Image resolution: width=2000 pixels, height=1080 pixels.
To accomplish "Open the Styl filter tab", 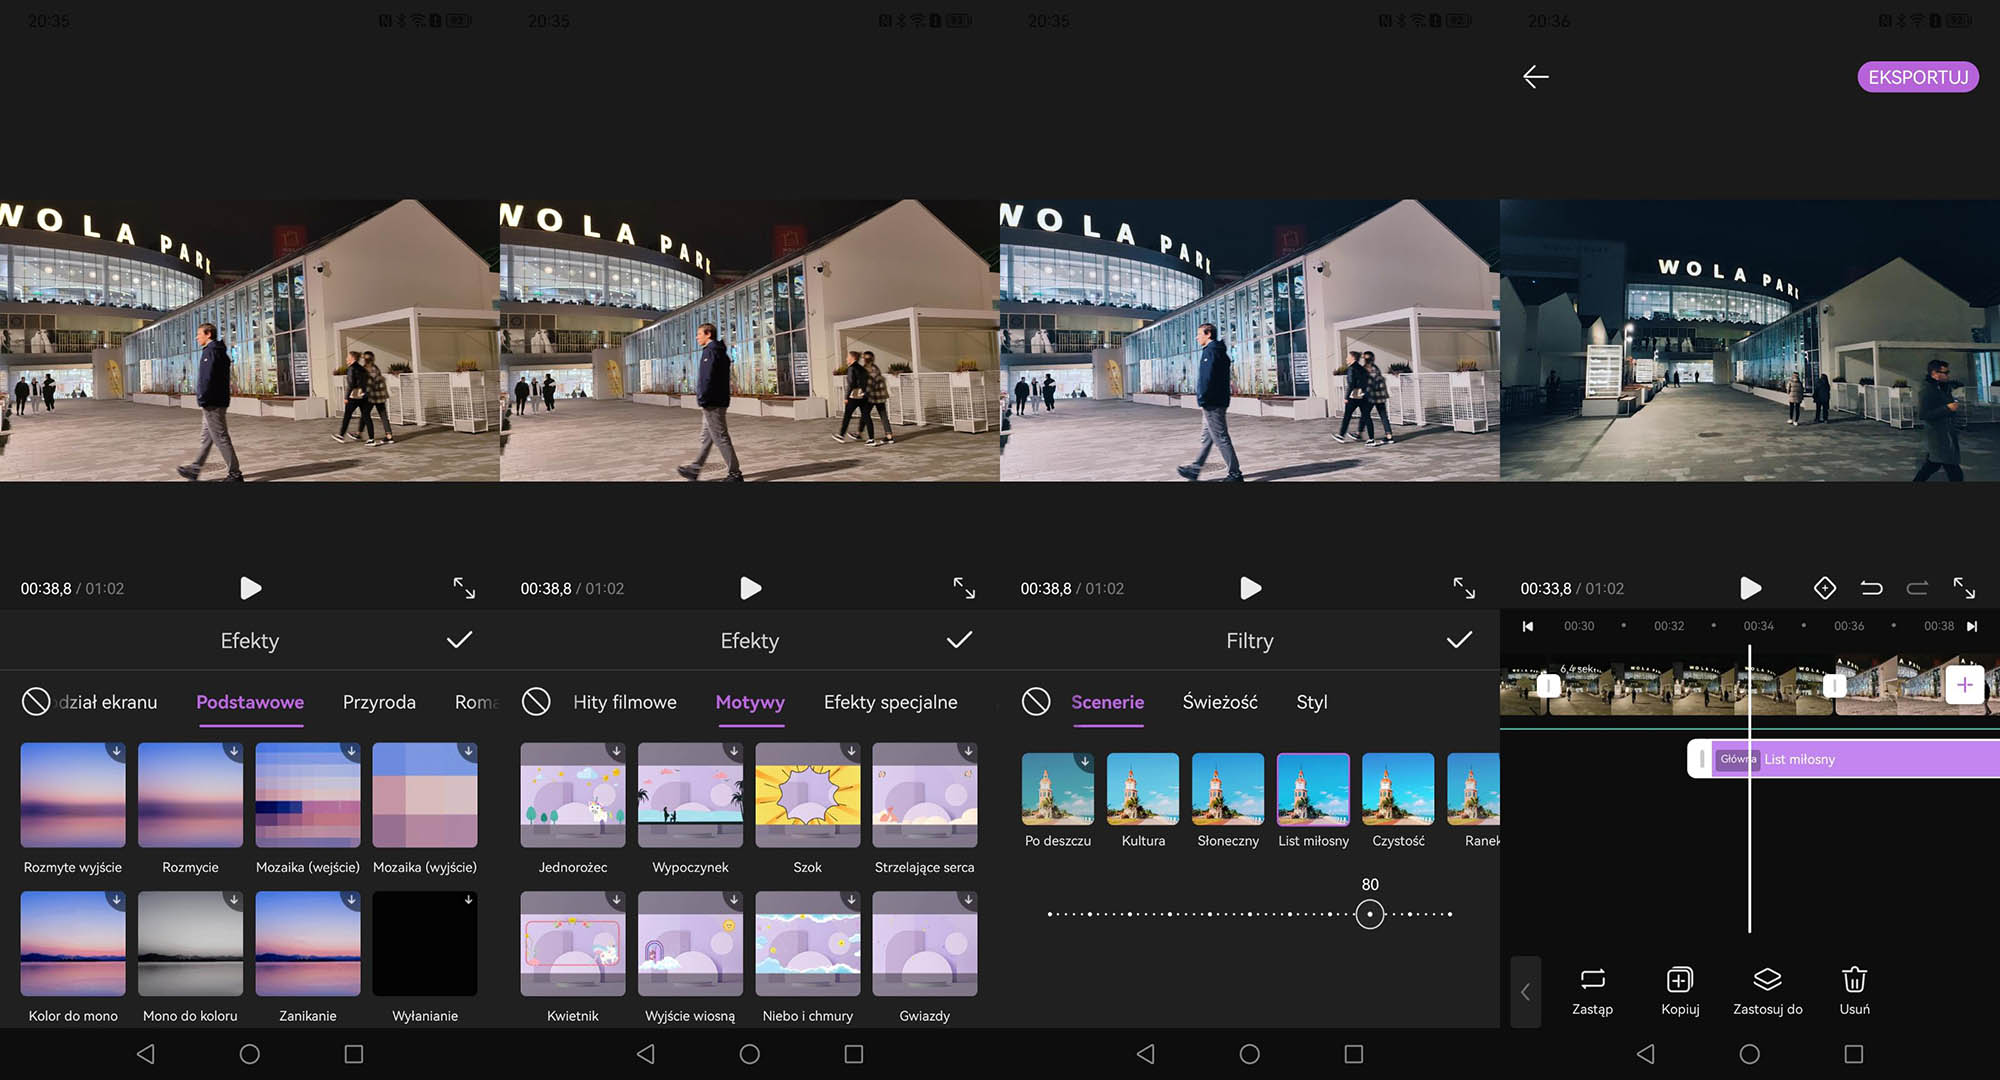I will [x=1312, y=702].
